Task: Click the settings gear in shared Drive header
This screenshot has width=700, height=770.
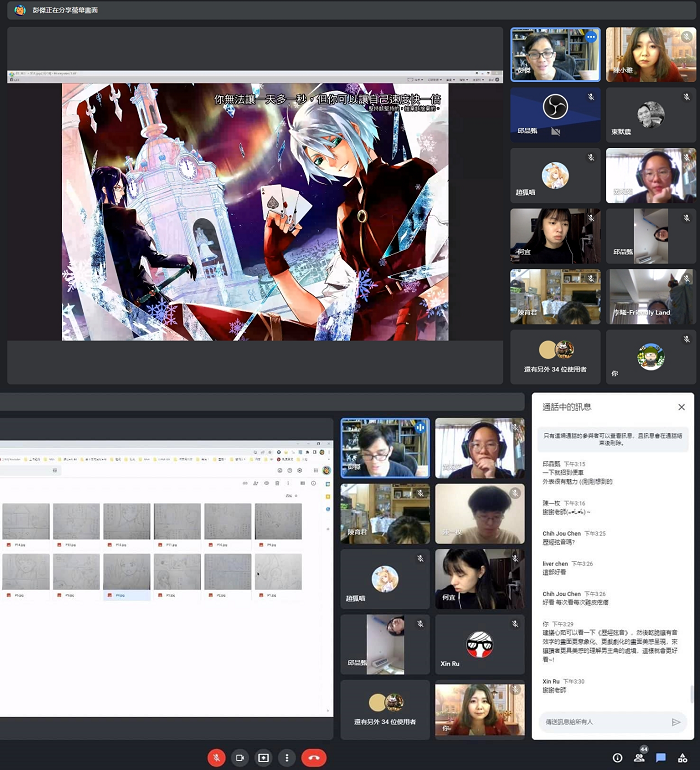Action: coord(300,470)
